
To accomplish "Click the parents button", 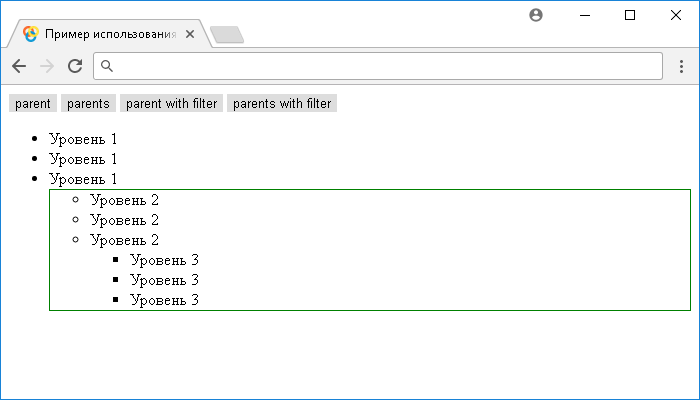I will pyautogui.click(x=88, y=103).
